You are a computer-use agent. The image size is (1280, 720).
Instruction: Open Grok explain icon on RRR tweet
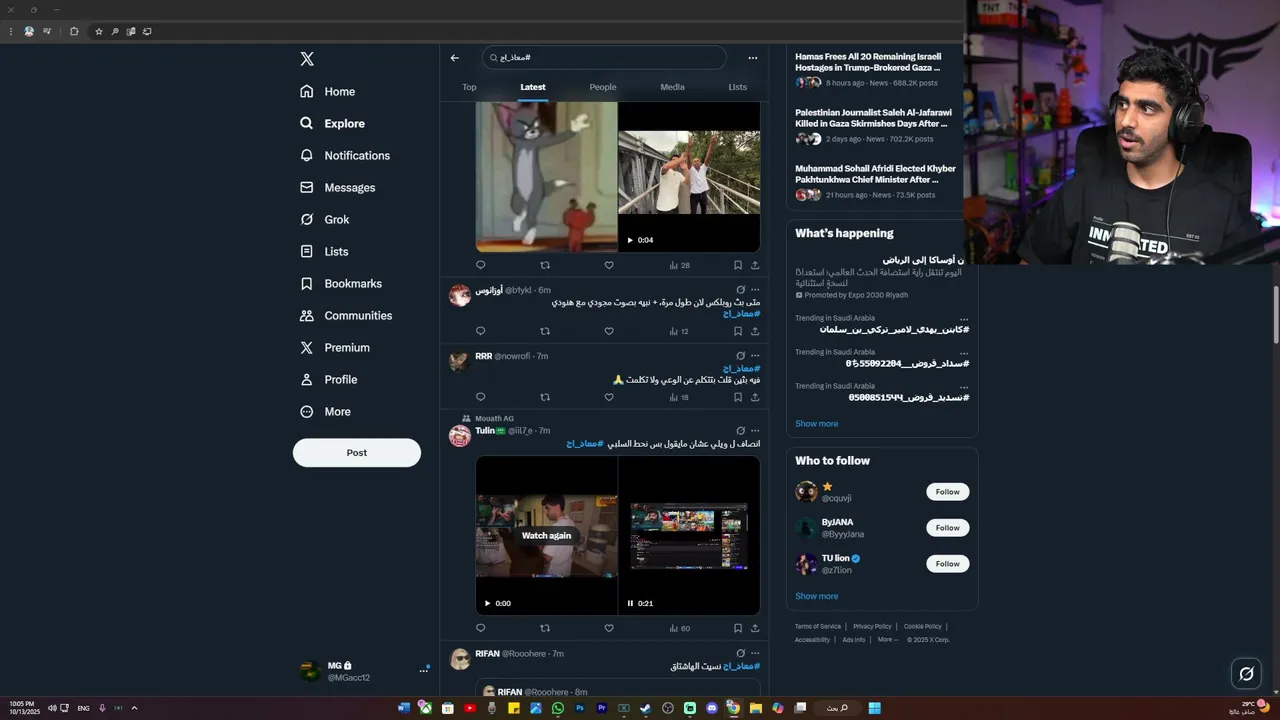point(740,356)
